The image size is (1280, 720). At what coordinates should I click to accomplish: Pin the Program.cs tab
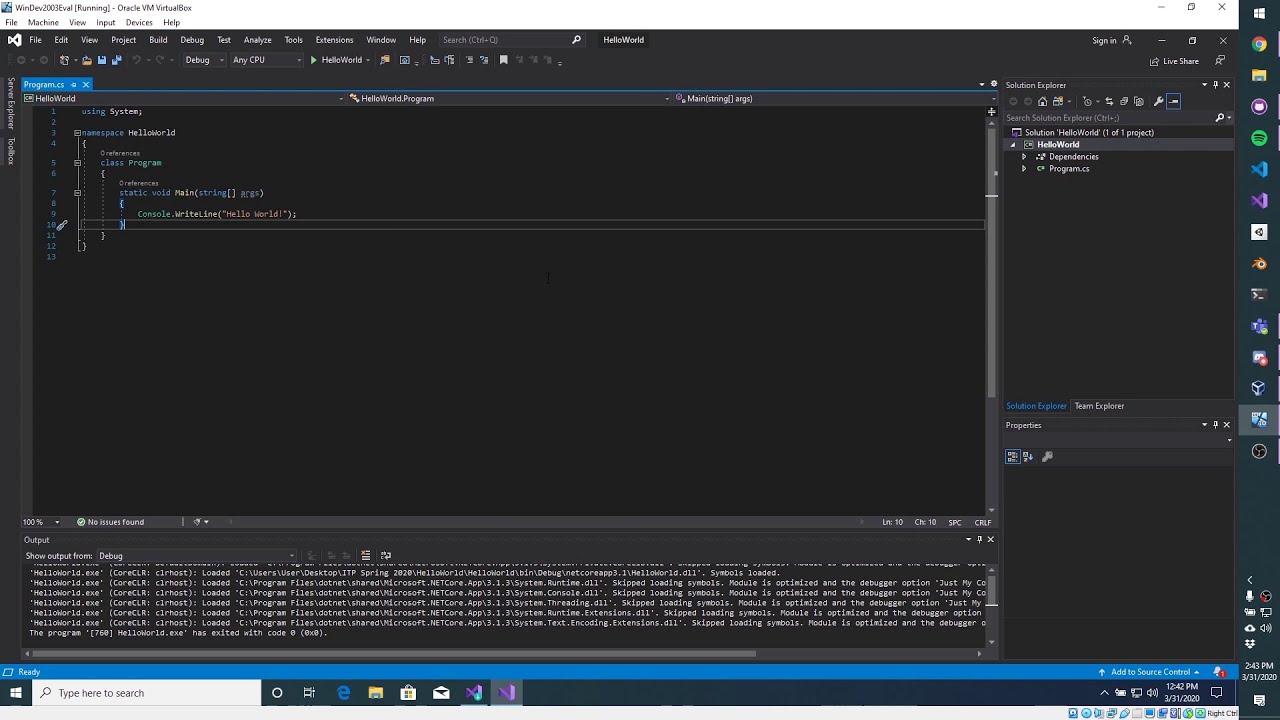(x=73, y=85)
